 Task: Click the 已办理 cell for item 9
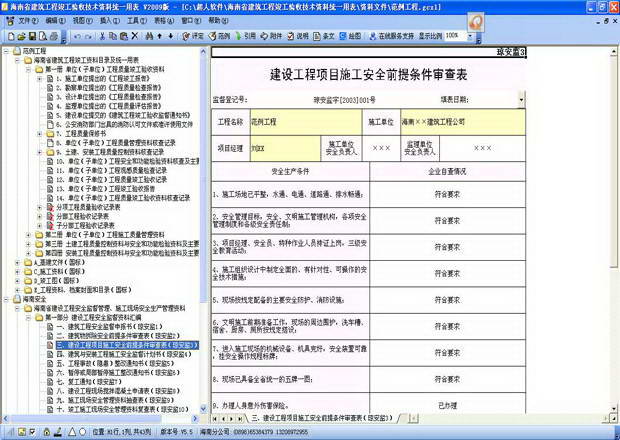click(x=448, y=404)
